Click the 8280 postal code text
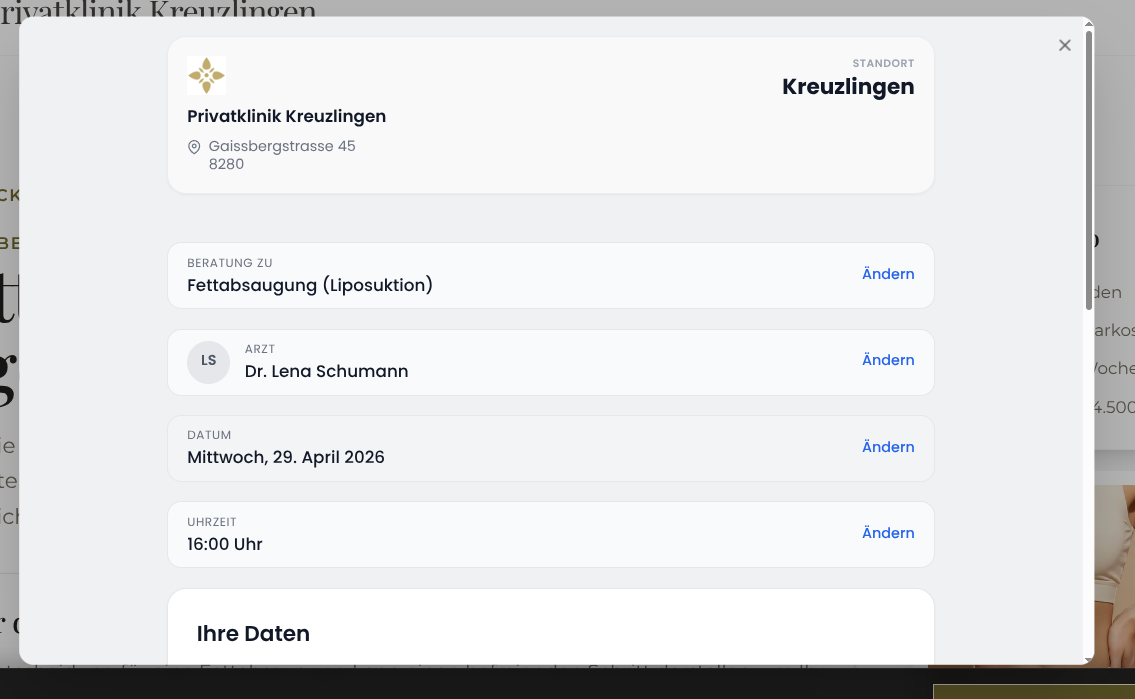 coord(226,164)
